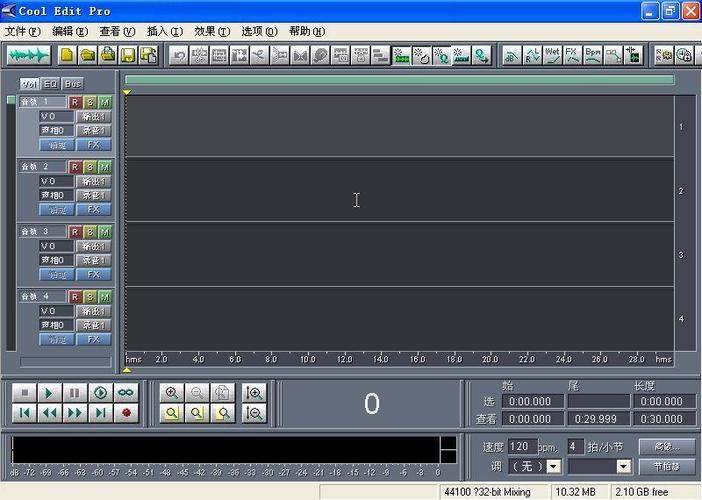
Task: Click the tempo field showing 120
Action: point(522,447)
